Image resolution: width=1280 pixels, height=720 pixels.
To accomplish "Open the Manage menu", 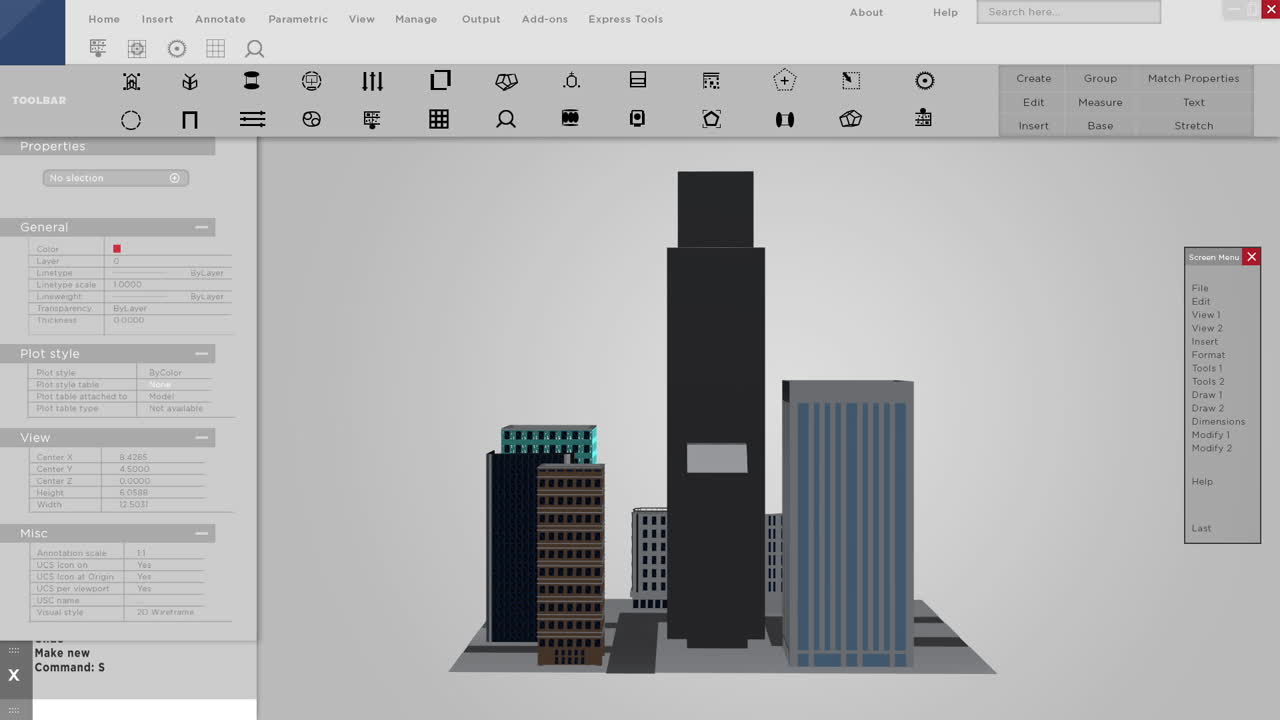I will [x=416, y=19].
